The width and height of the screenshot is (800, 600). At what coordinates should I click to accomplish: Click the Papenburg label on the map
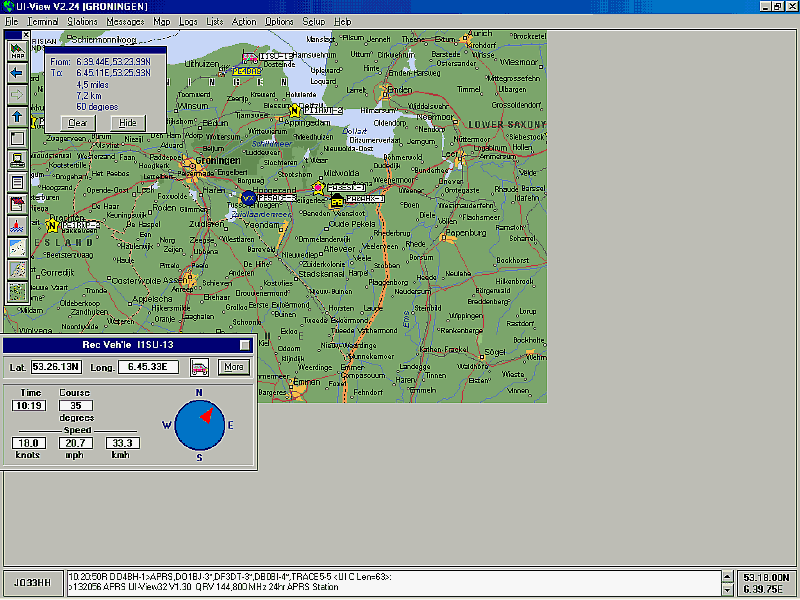466,233
